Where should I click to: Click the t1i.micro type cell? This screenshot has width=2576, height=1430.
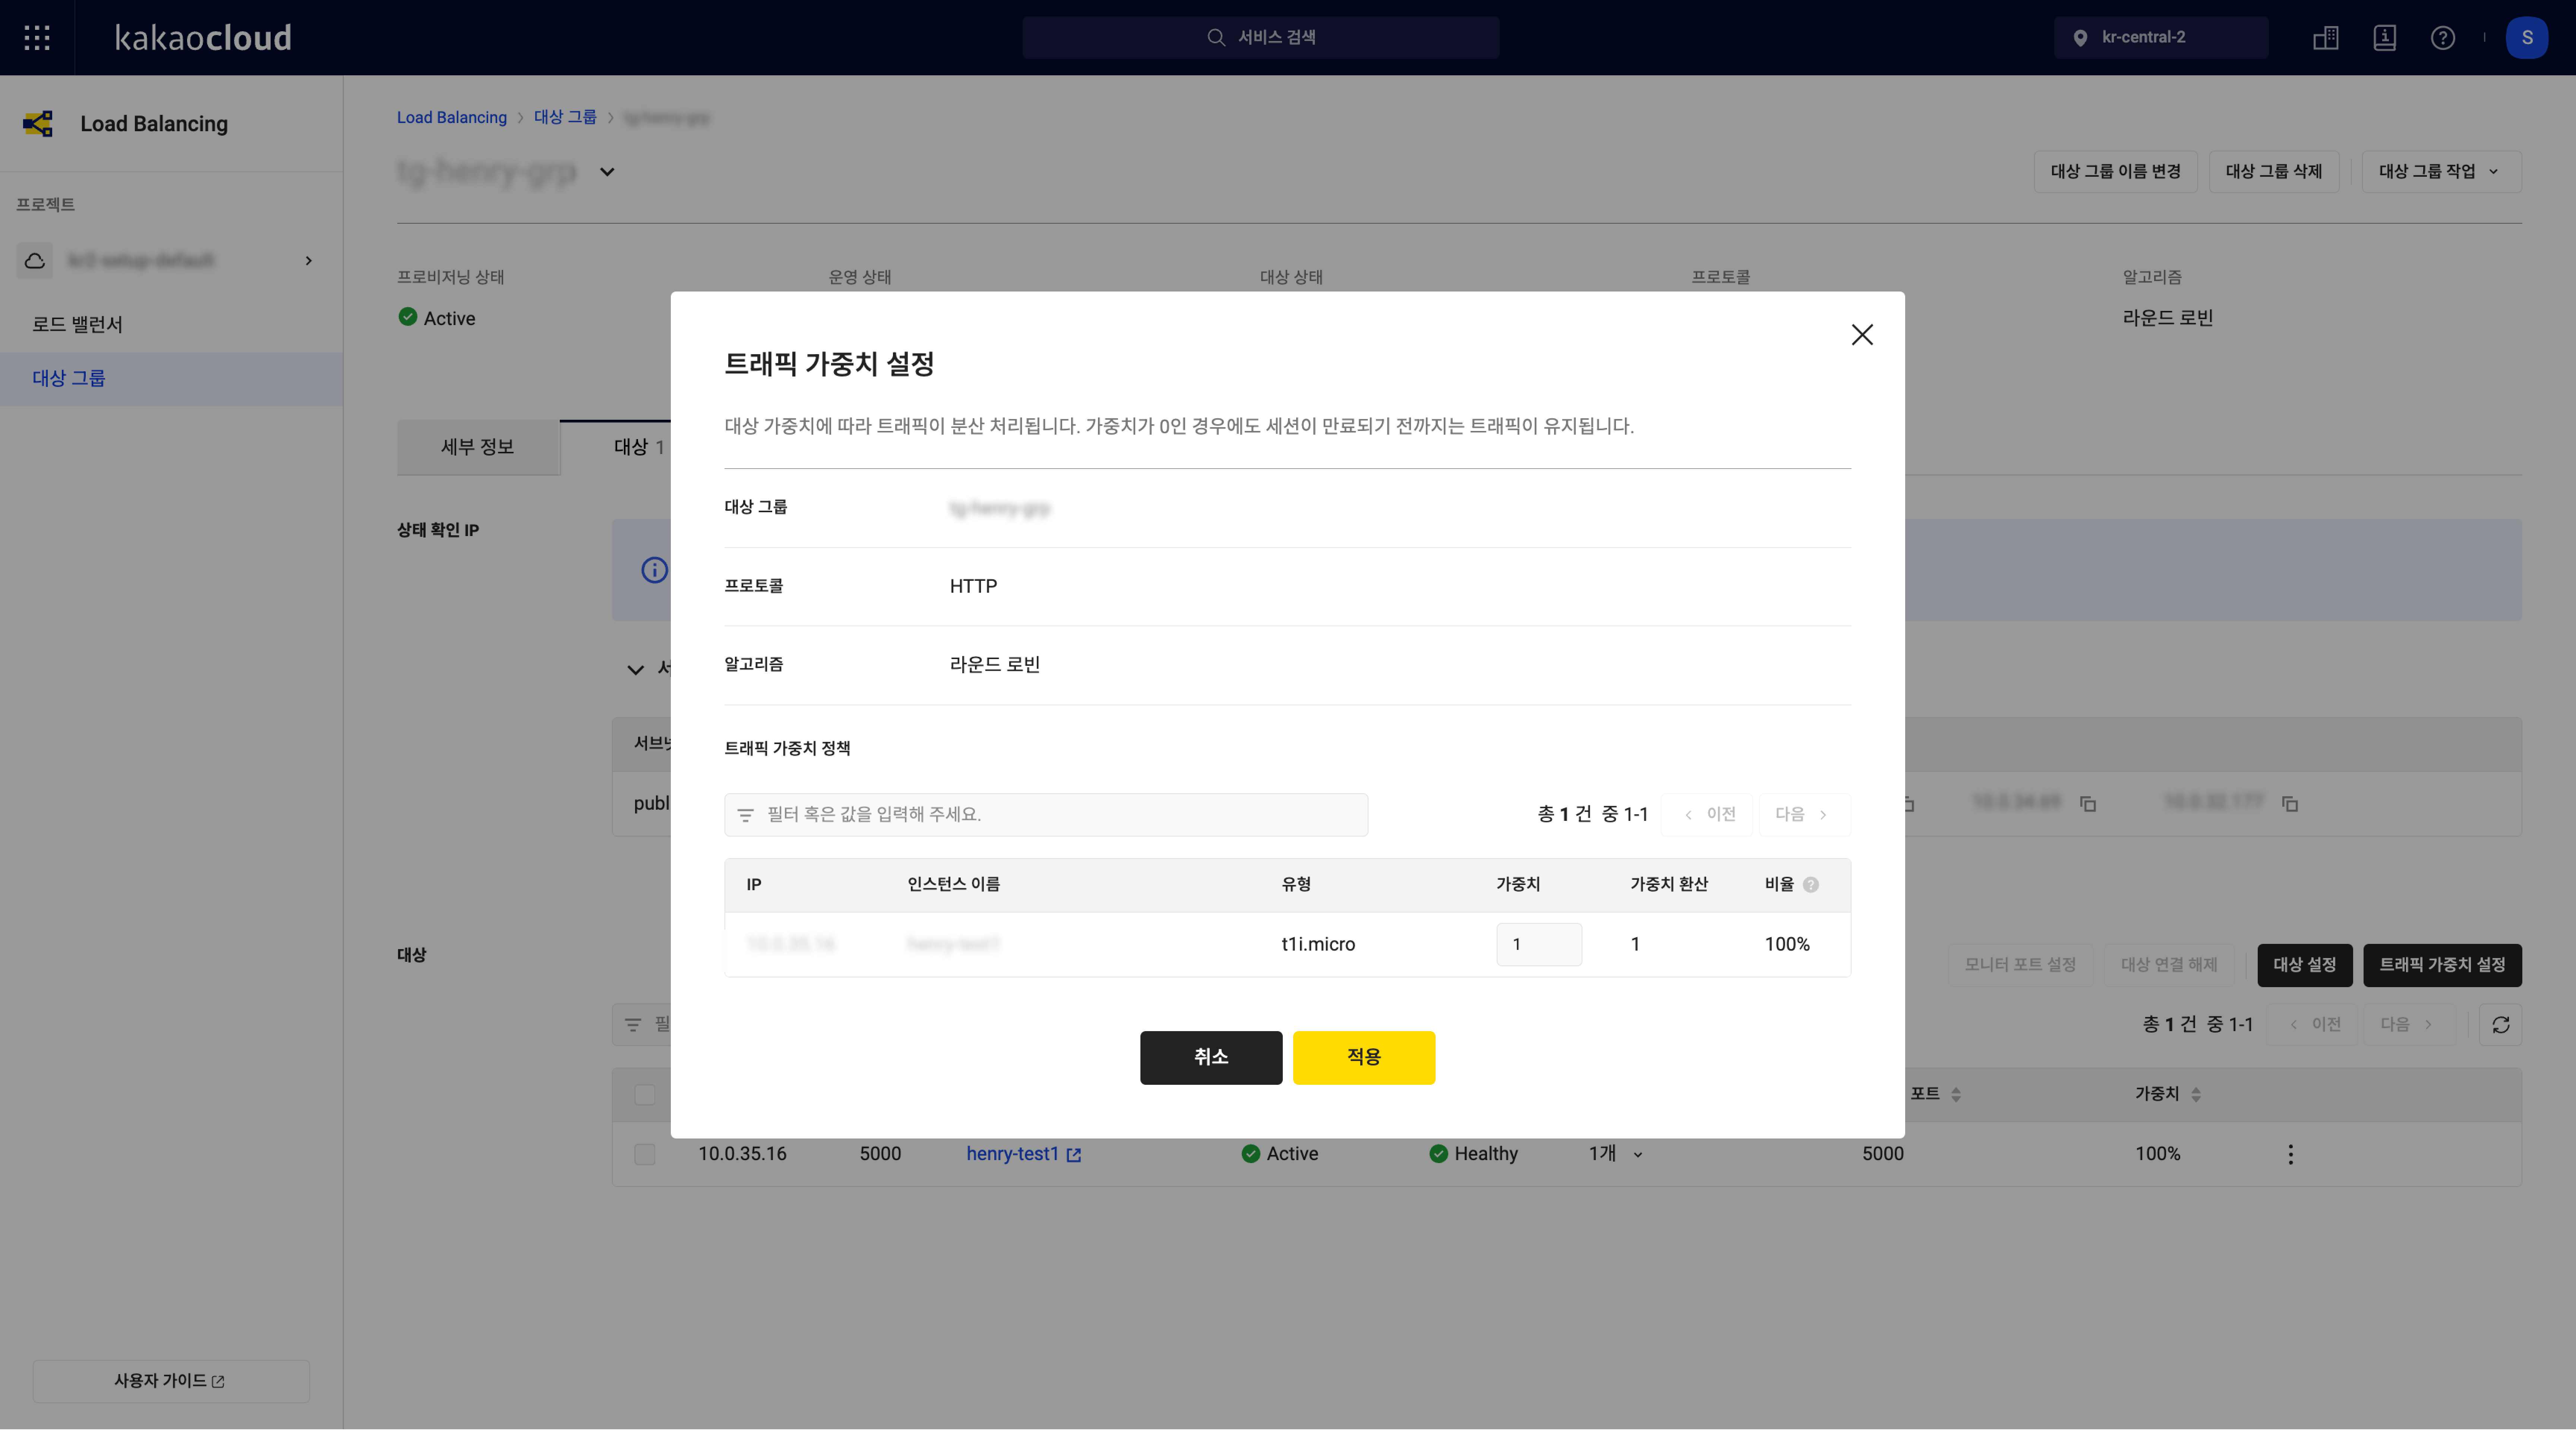click(x=1318, y=945)
